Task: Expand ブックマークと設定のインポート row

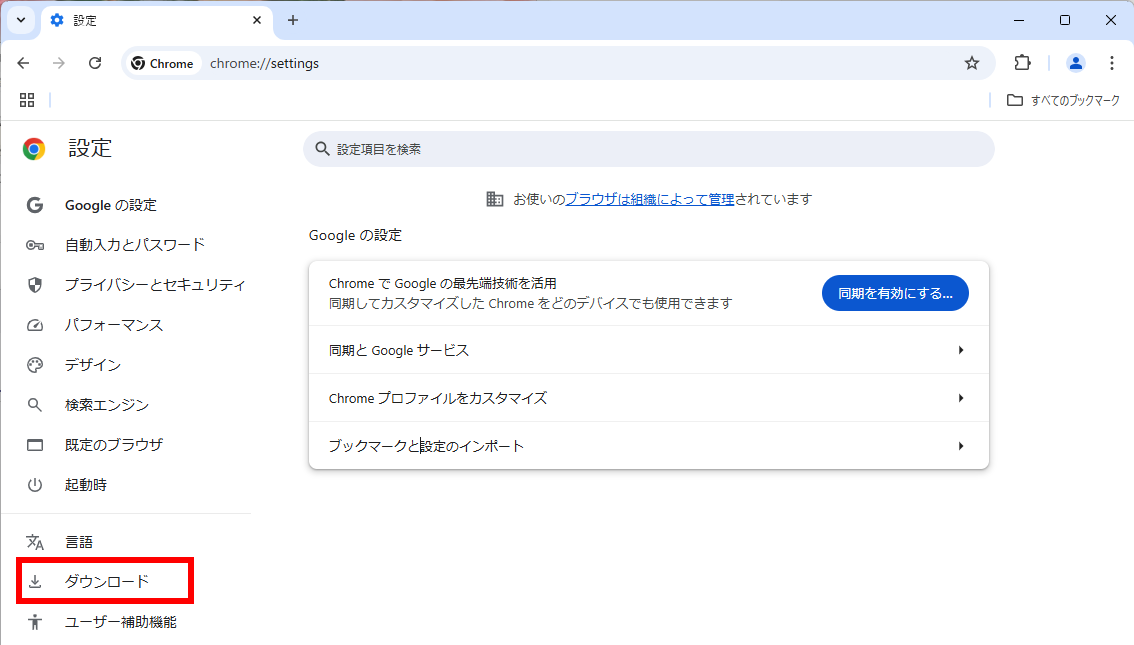Action: click(x=649, y=446)
